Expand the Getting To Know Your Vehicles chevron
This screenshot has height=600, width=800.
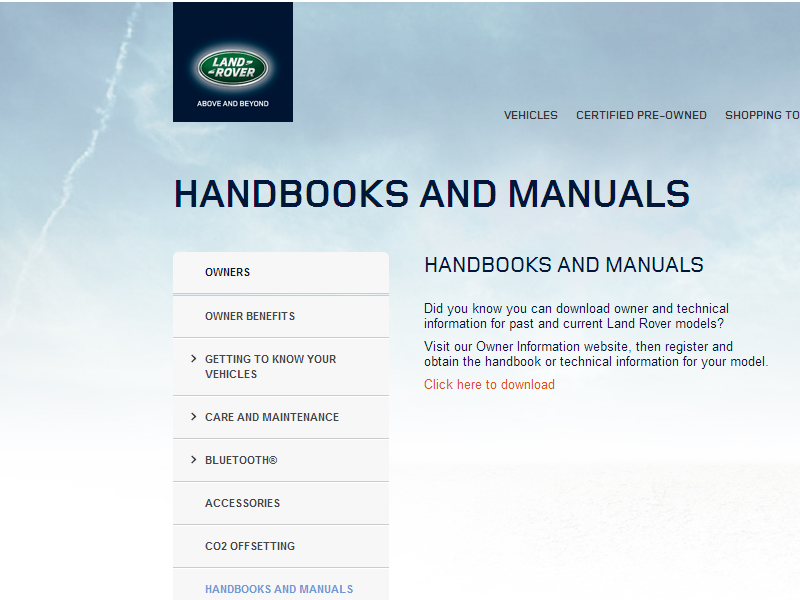[193, 359]
